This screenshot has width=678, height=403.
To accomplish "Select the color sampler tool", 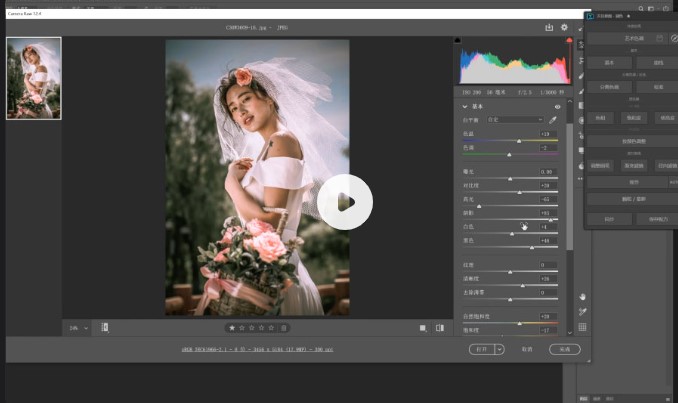I will (x=582, y=312).
